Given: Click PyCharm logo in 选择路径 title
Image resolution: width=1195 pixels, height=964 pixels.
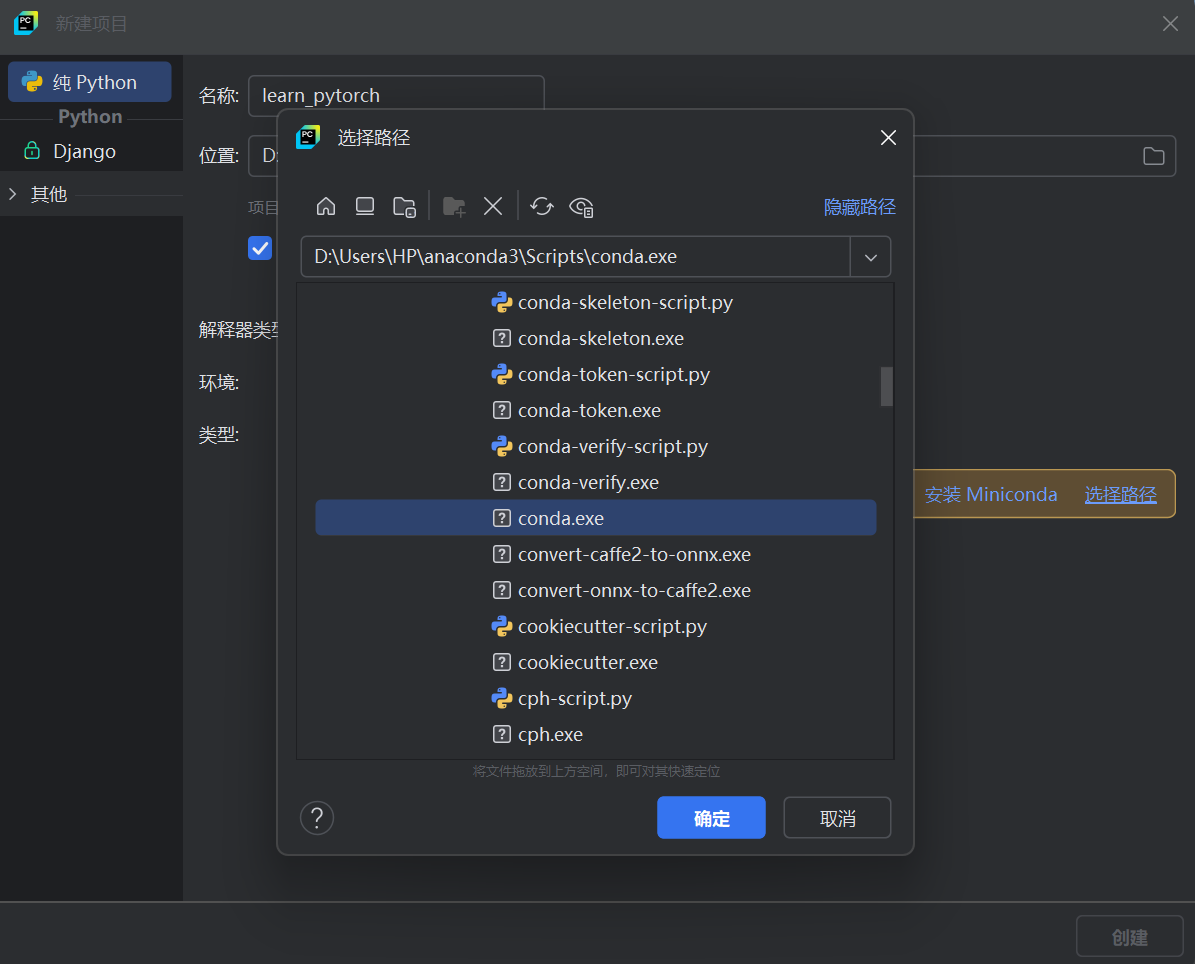Looking at the screenshot, I should click(x=308, y=137).
